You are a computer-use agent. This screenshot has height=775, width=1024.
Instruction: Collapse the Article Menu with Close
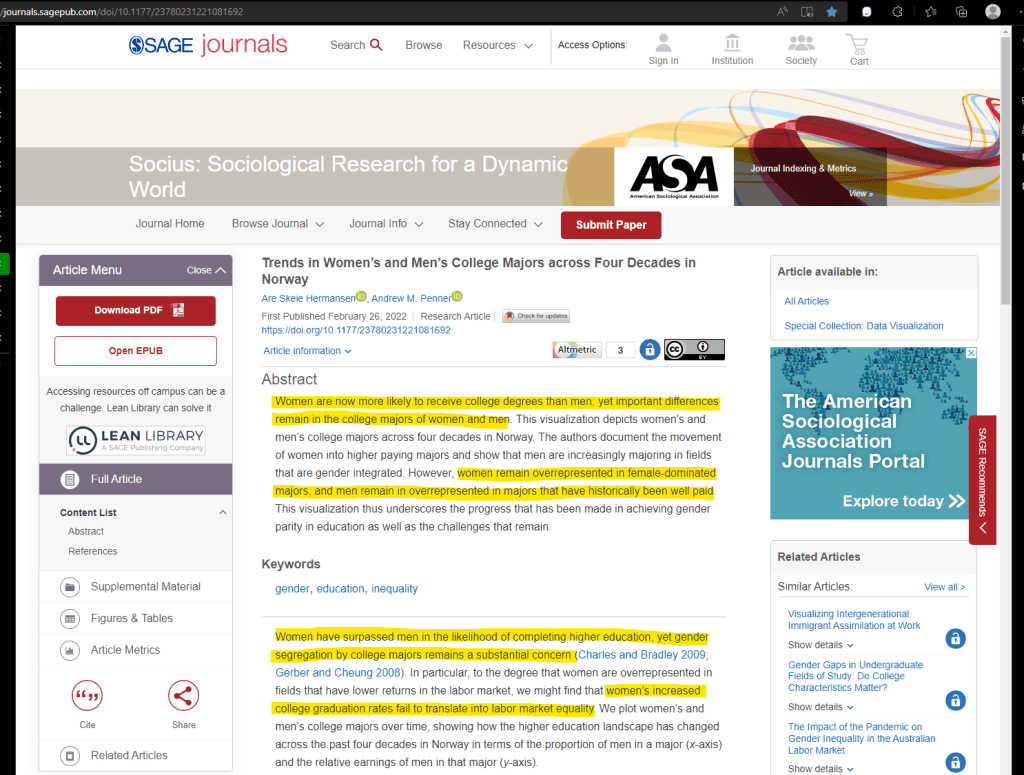coord(206,270)
